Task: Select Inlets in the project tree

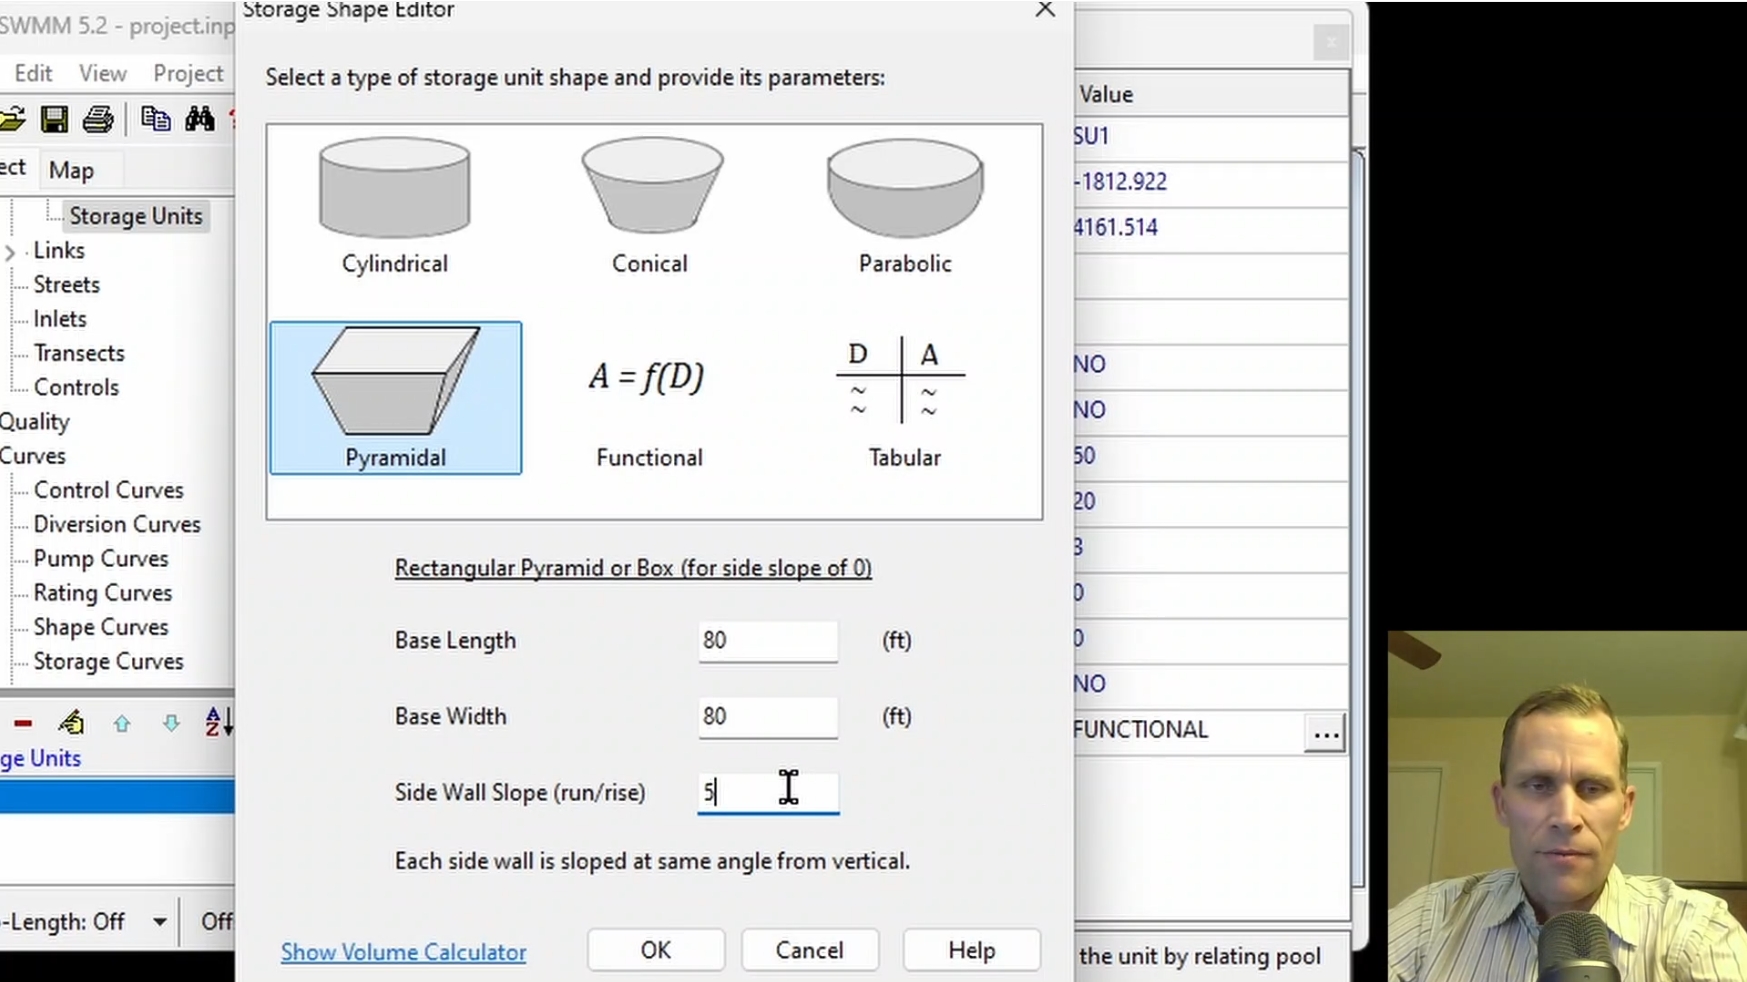Action: tap(60, 319)
